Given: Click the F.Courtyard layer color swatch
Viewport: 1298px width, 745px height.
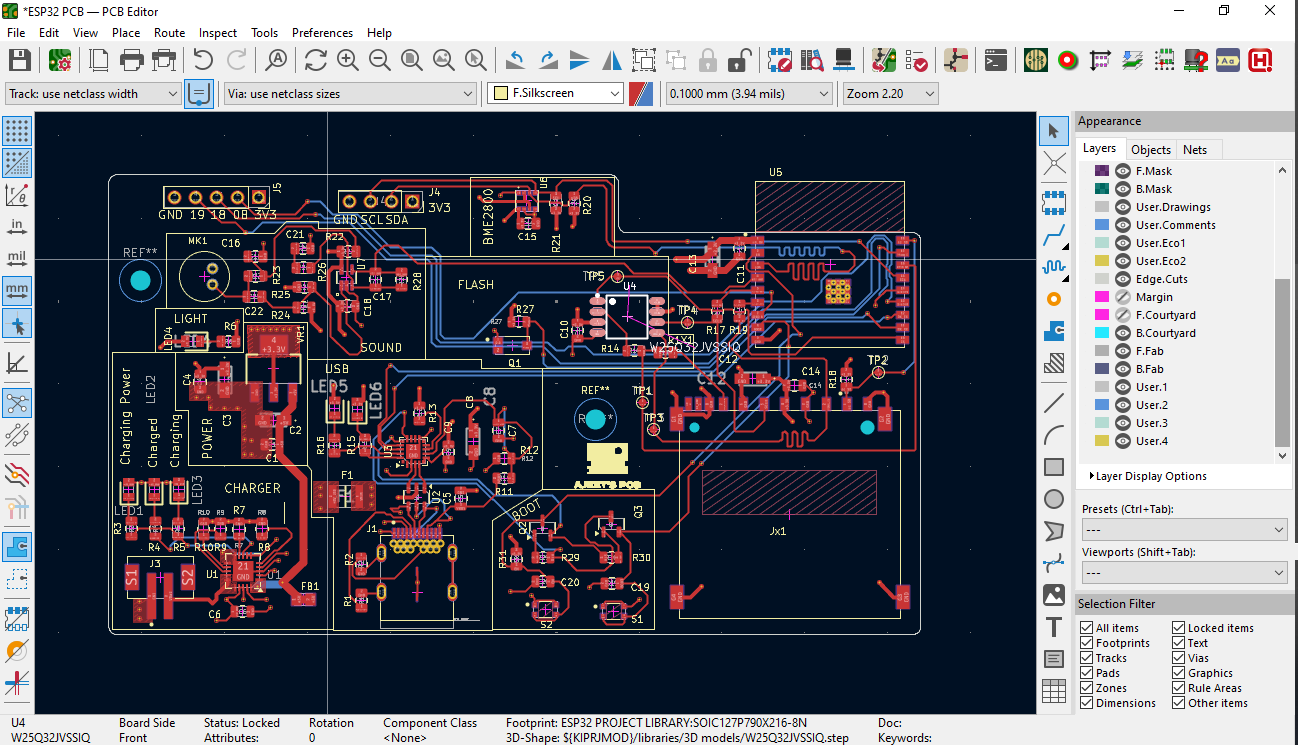Looking at the screenshot, I should click(x=1102, y=315).
